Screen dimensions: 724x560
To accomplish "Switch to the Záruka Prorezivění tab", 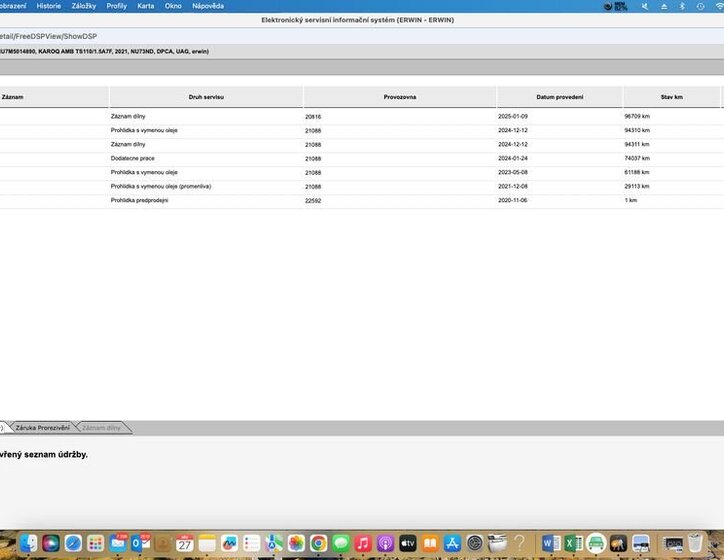I will pos(42,428).
